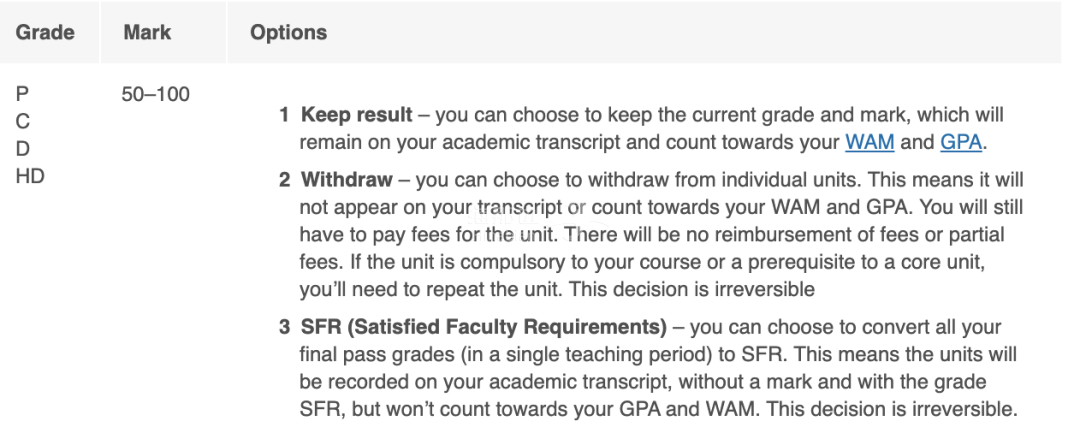This screenshot has width=1080, height=445.
Task: Click list number 3 beside SFR
Action: (x=284, y=327)
